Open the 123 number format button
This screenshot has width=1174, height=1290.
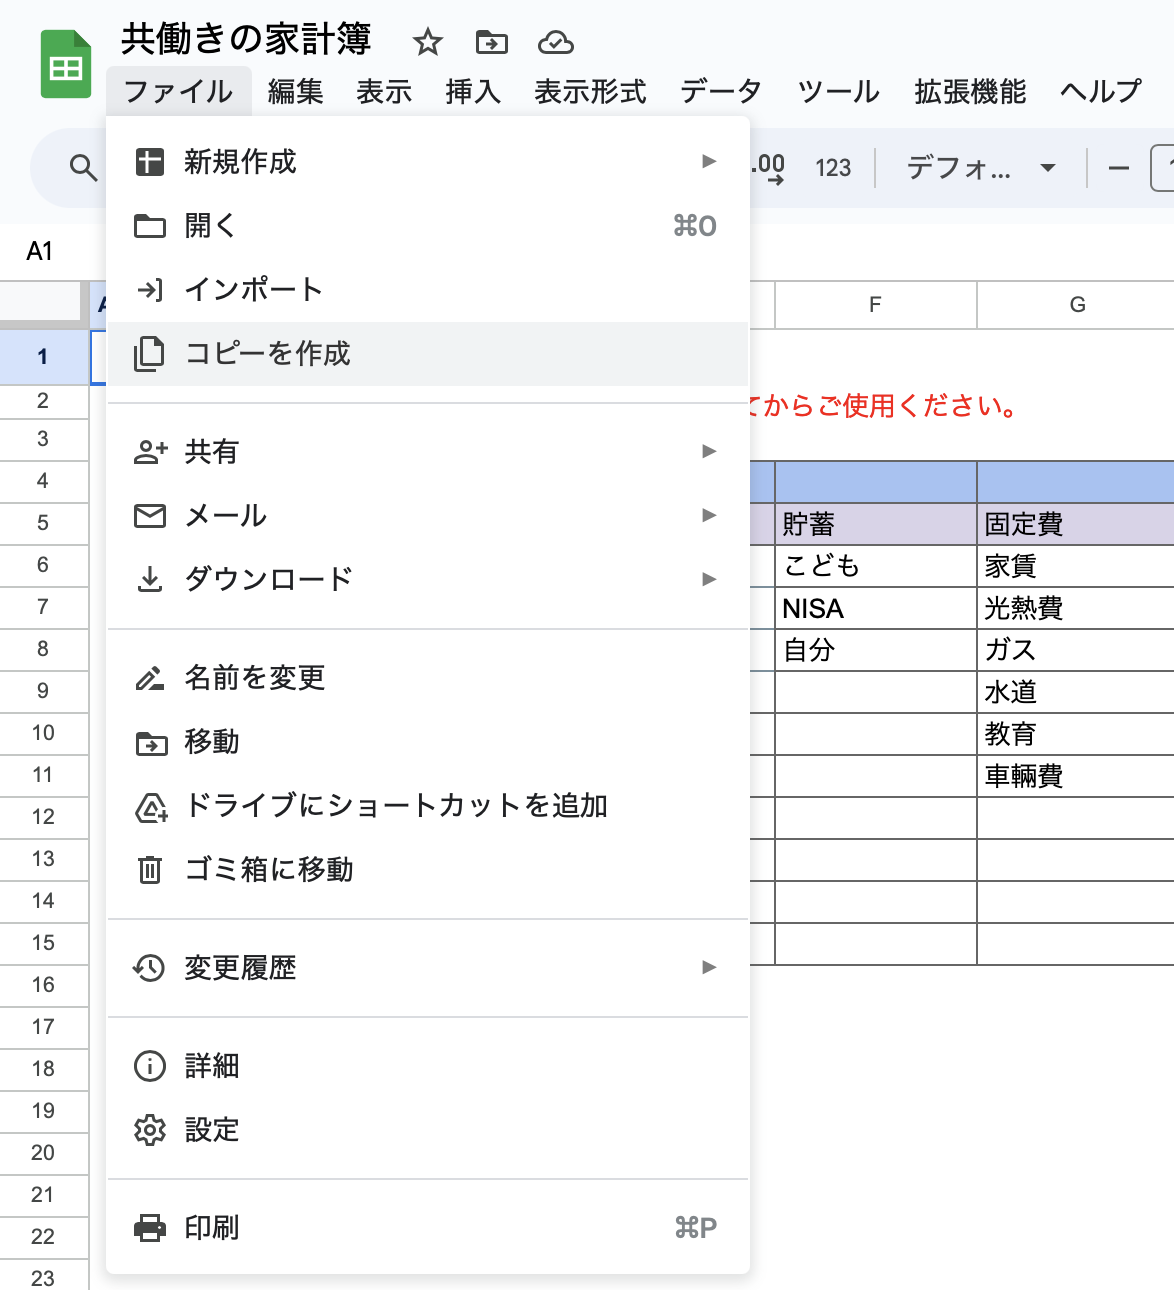pos(832,168)
